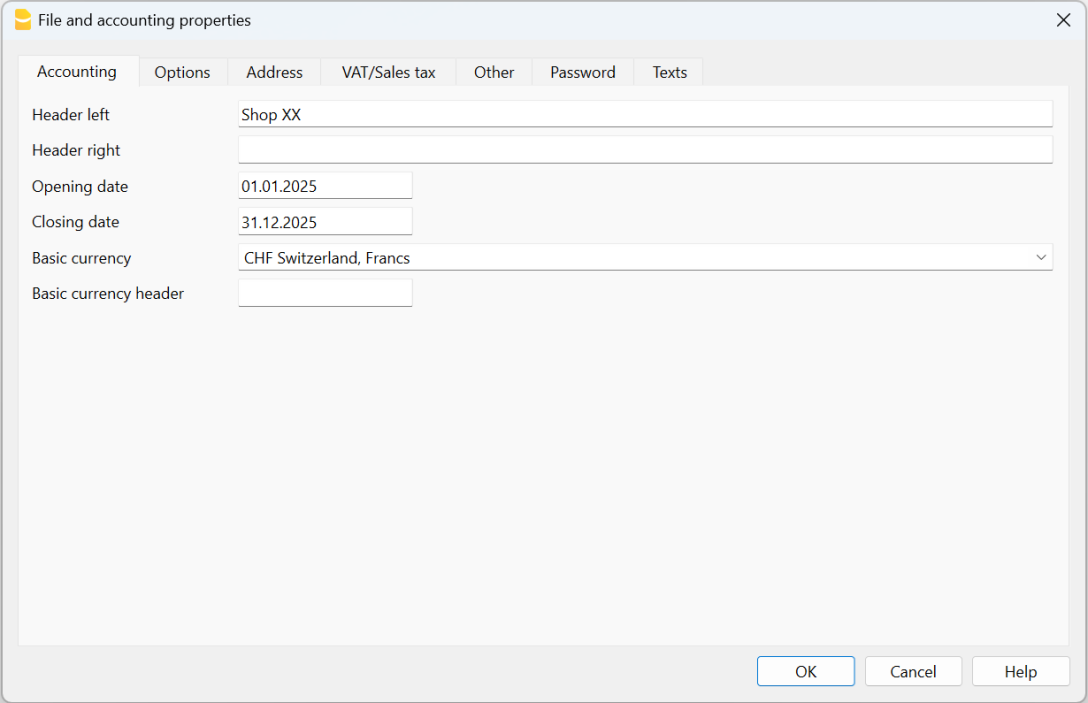Click the Opening date field 01.01.2025
This screenshot has height=703, width=1088.
pyautogui.click(x=325, y=186)
